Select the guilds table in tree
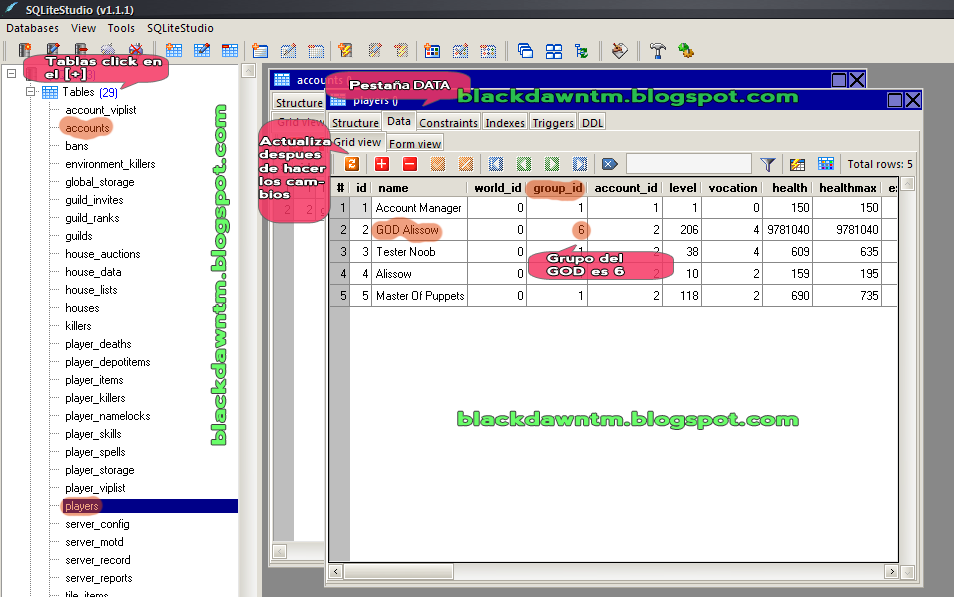 79,236
